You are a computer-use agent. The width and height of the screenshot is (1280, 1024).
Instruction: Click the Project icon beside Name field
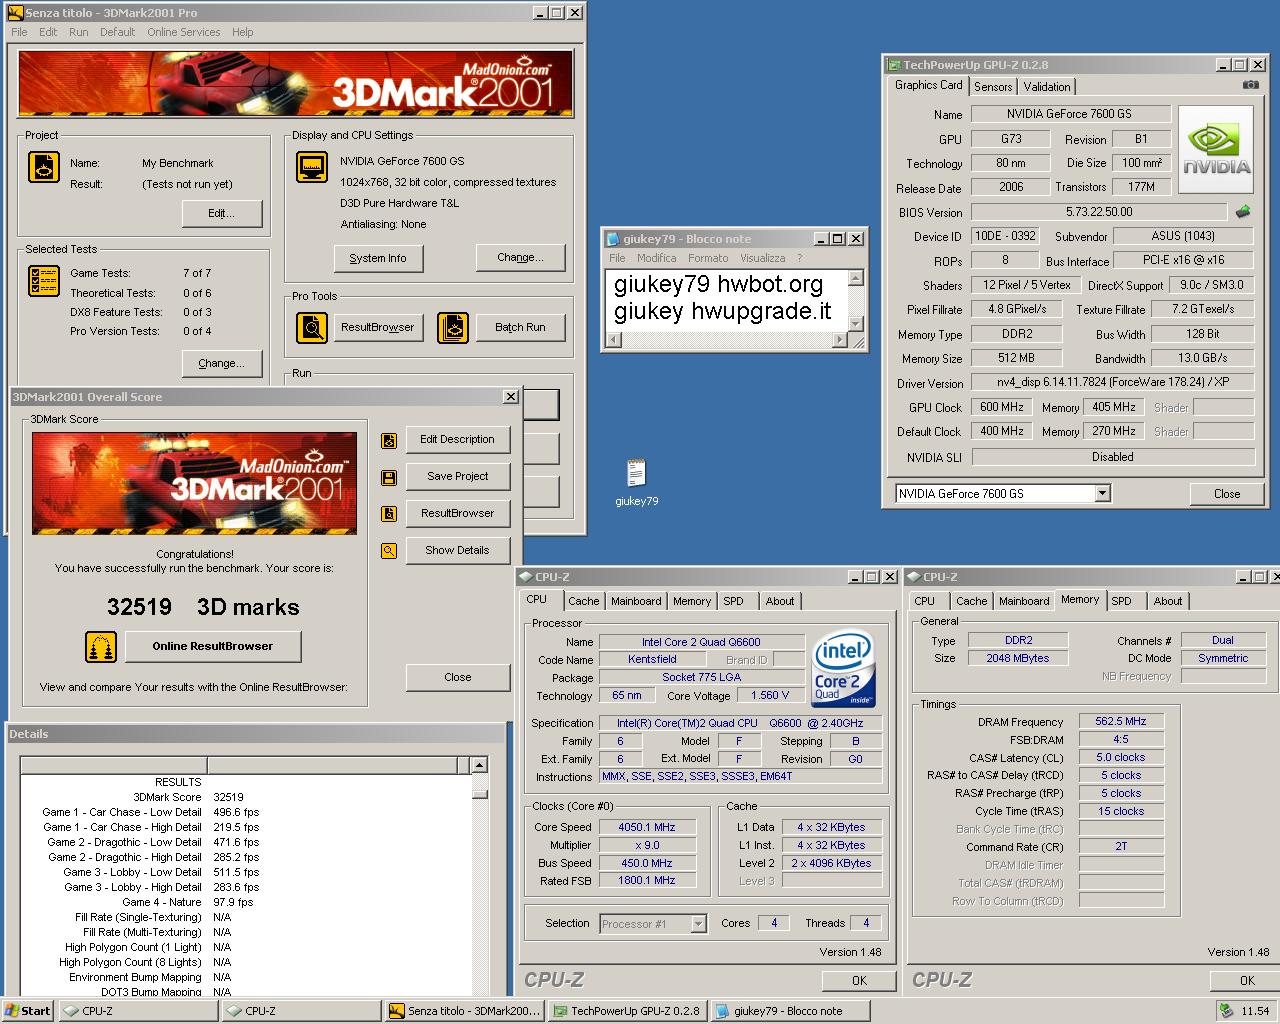coord(44,167)
